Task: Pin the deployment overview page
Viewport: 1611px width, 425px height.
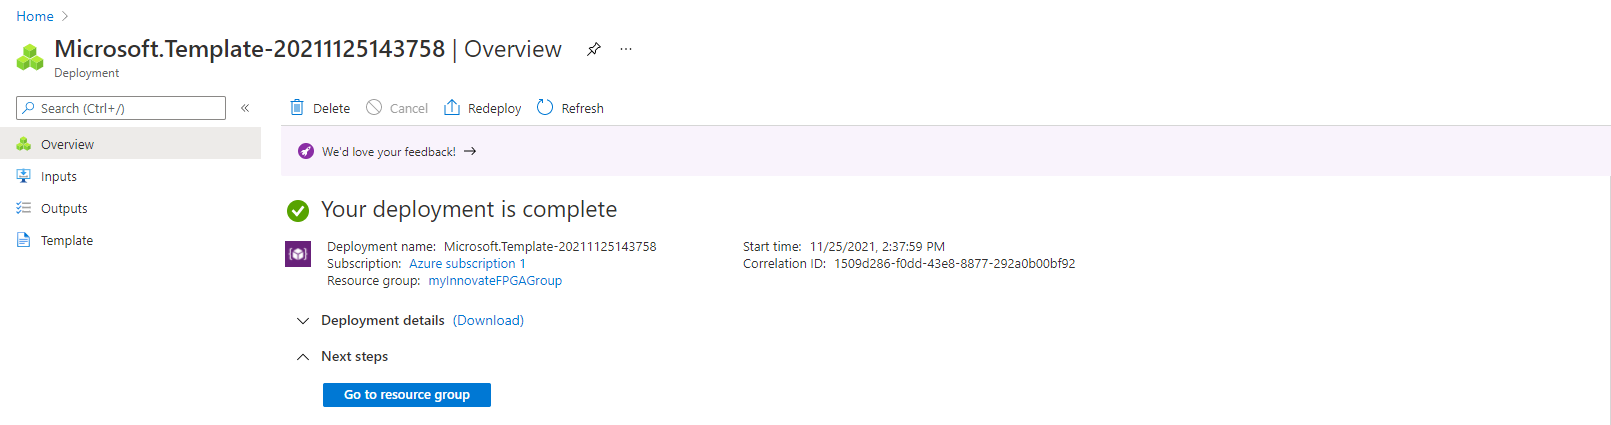Action: click(x=593, y=49)
